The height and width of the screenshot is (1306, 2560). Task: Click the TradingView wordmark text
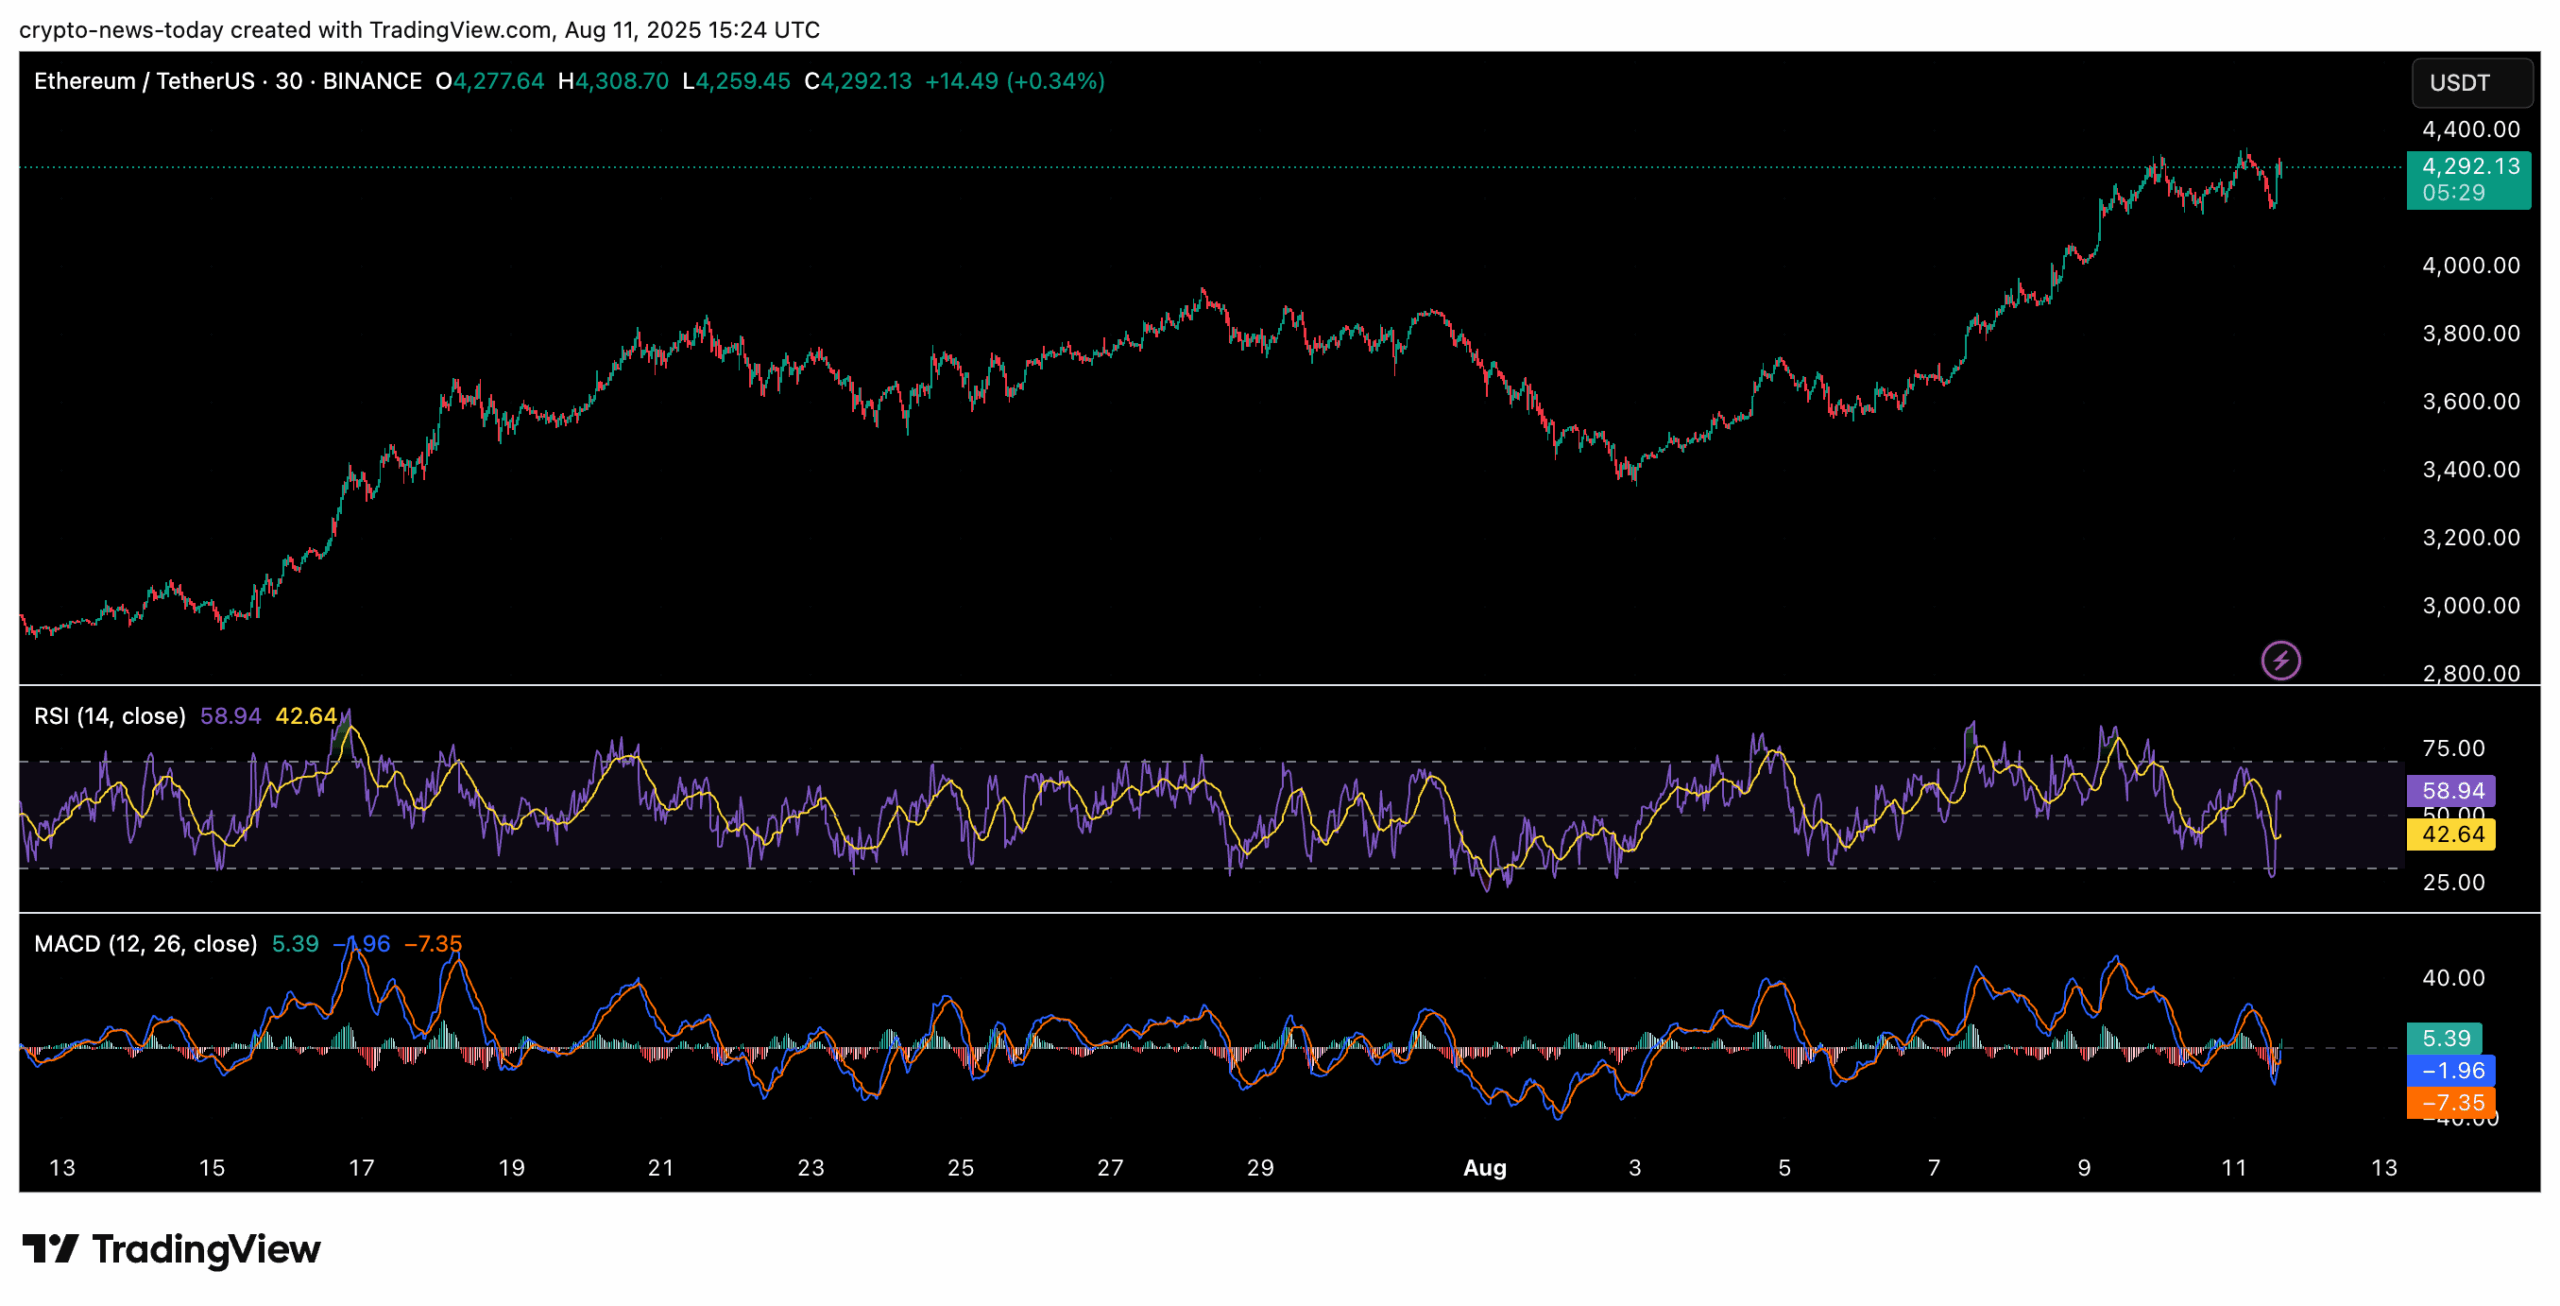206,1248
